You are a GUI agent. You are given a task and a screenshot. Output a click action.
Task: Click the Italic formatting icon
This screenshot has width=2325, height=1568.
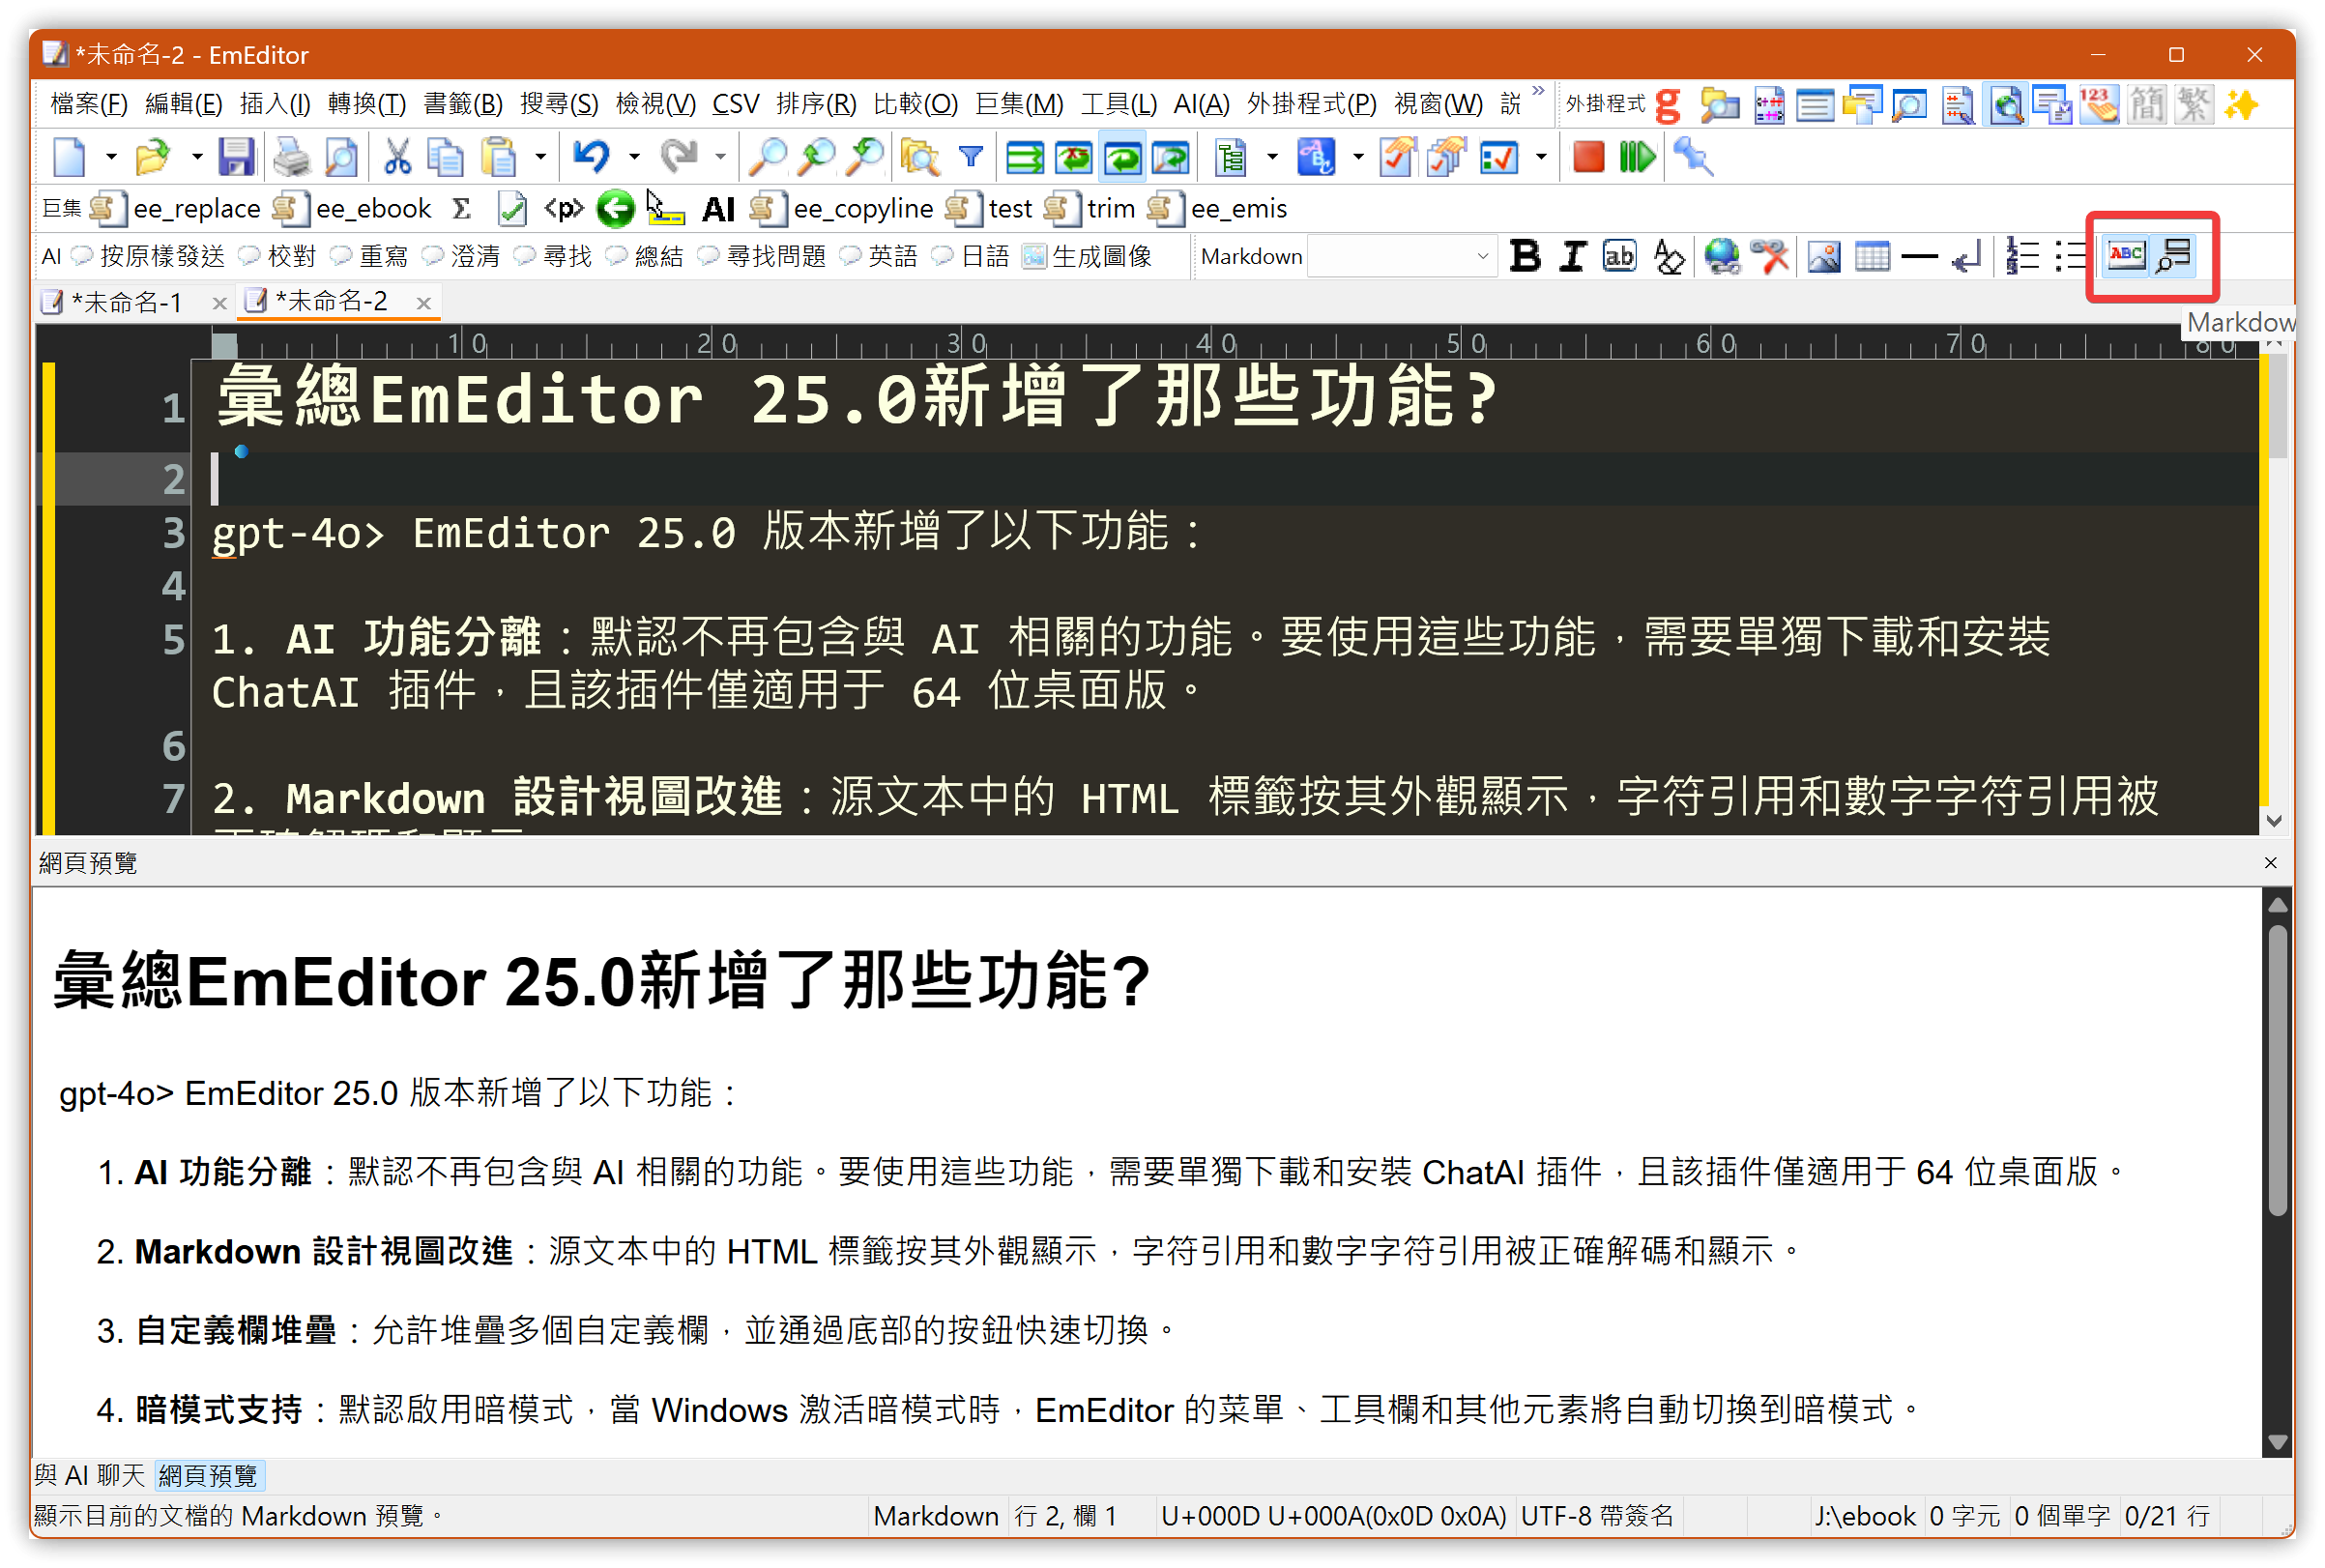(x=1572, y=257)
